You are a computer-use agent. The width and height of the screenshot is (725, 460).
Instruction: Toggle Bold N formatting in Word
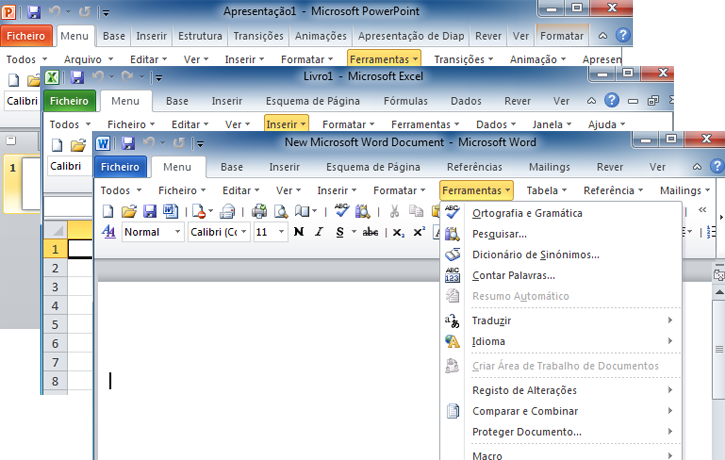pyautogui.click(x=299, y=232)
